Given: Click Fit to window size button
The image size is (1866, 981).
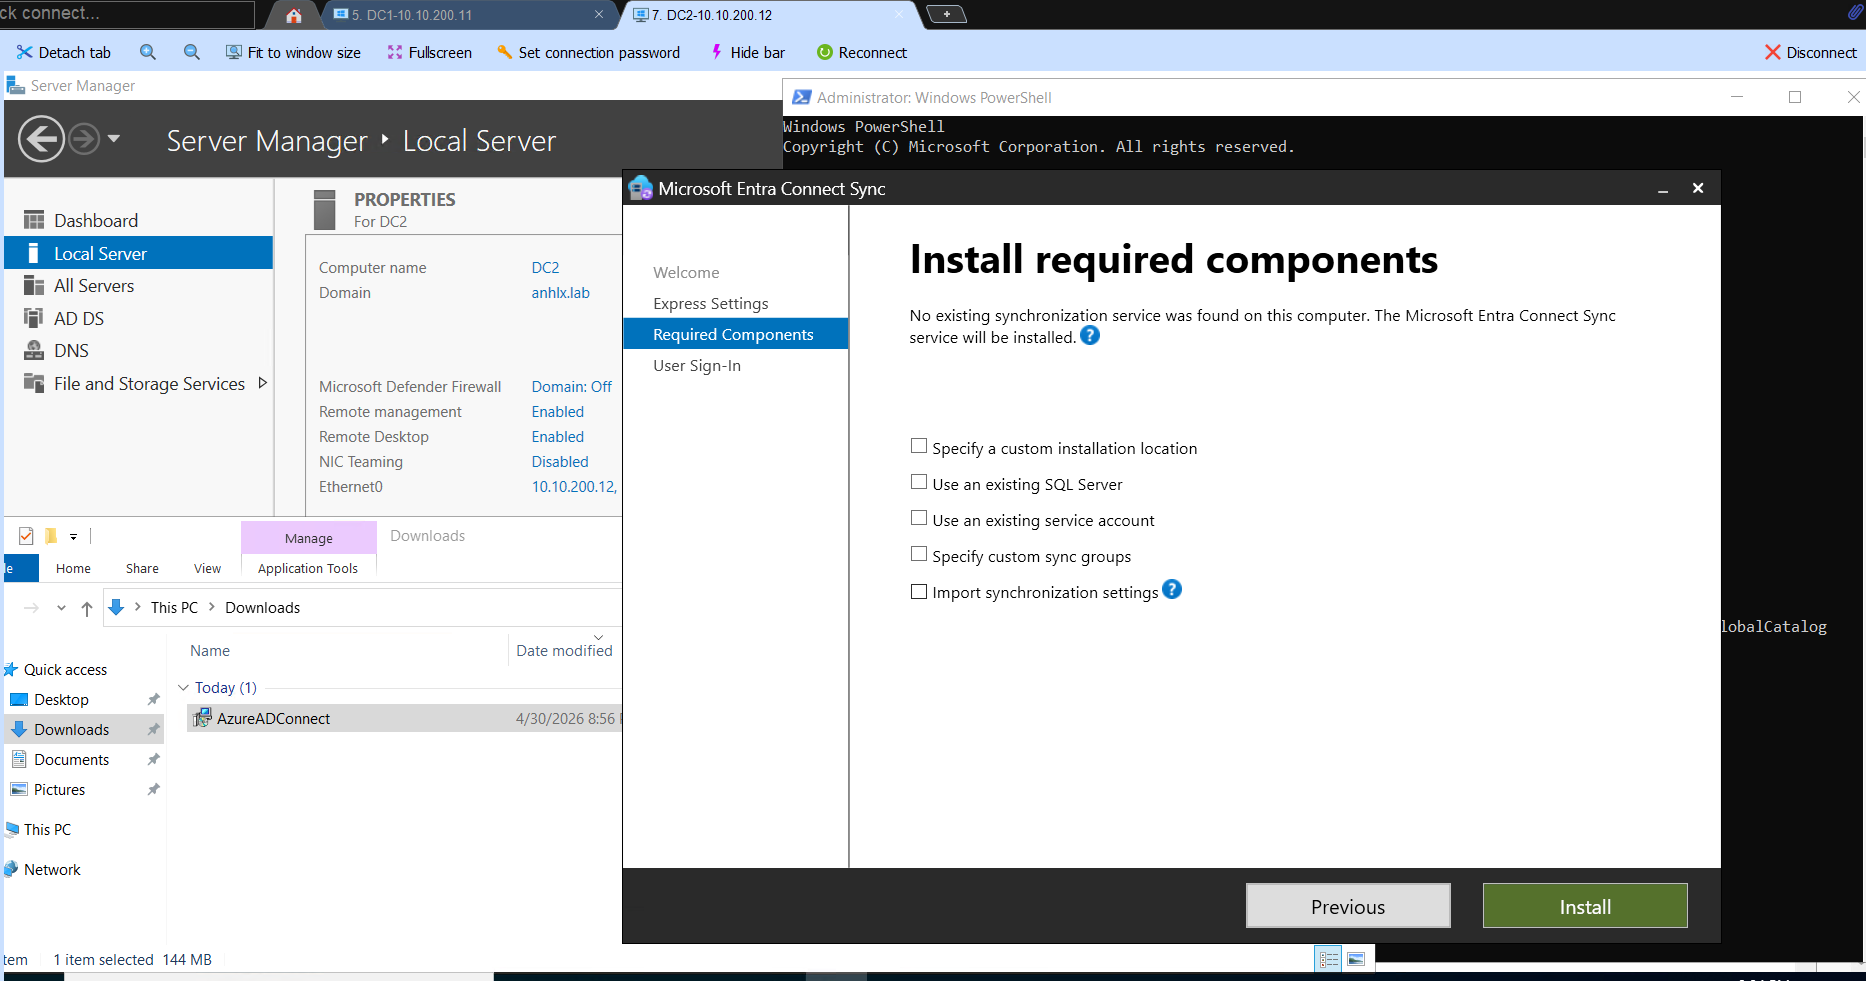Looking at the screenshot, I should (293, 52).
